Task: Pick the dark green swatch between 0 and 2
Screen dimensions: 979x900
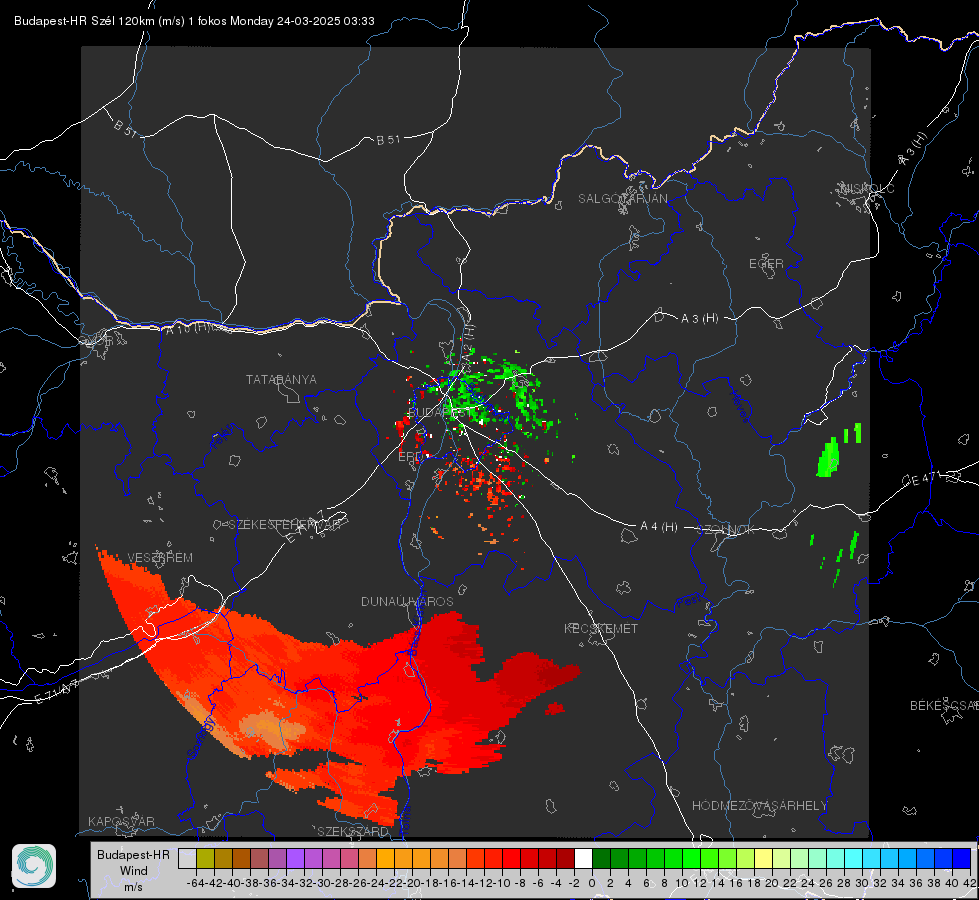Action: (601, 859)
